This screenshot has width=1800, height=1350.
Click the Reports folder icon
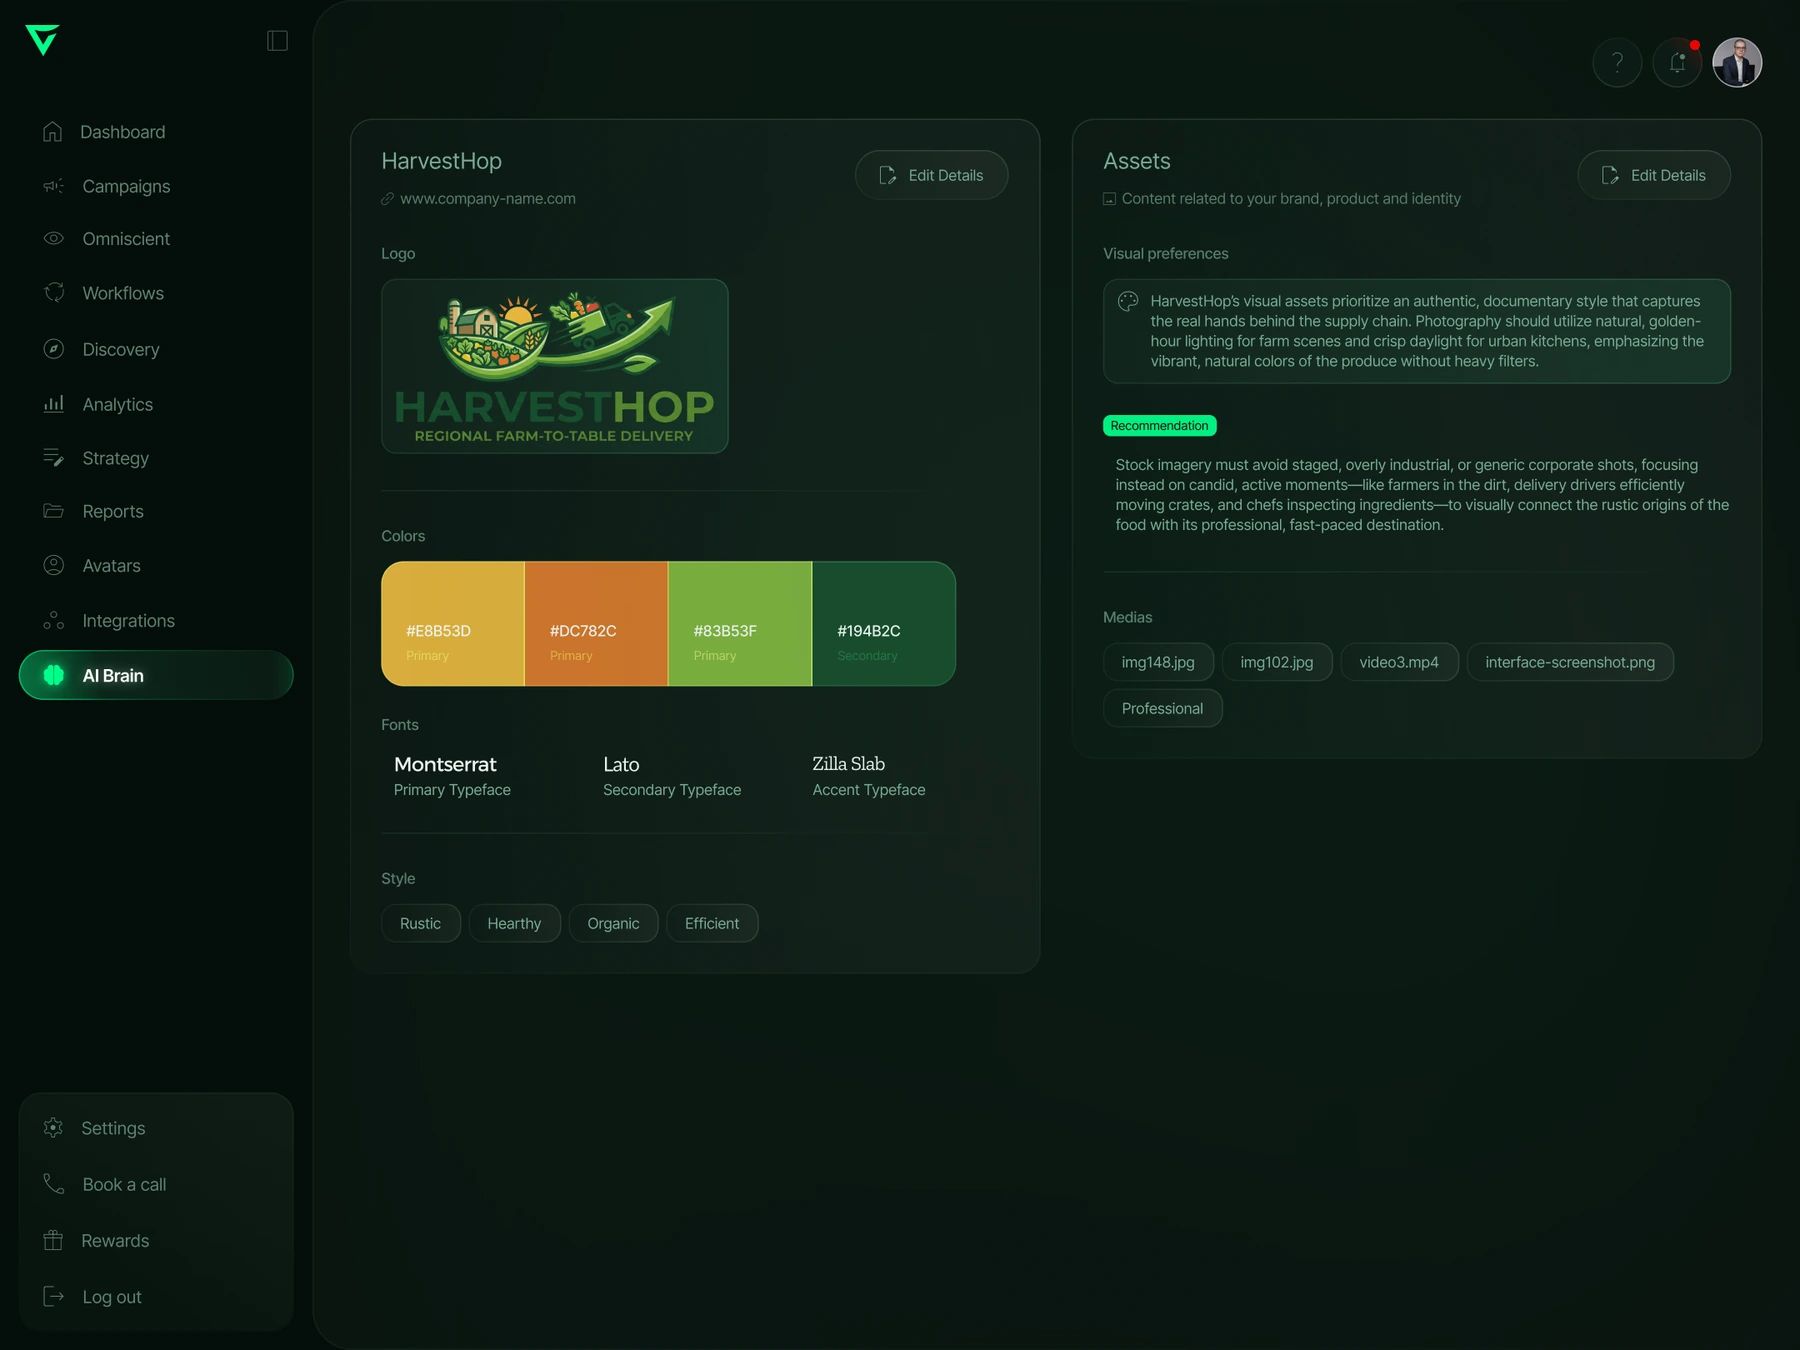[x=53, y=511]
